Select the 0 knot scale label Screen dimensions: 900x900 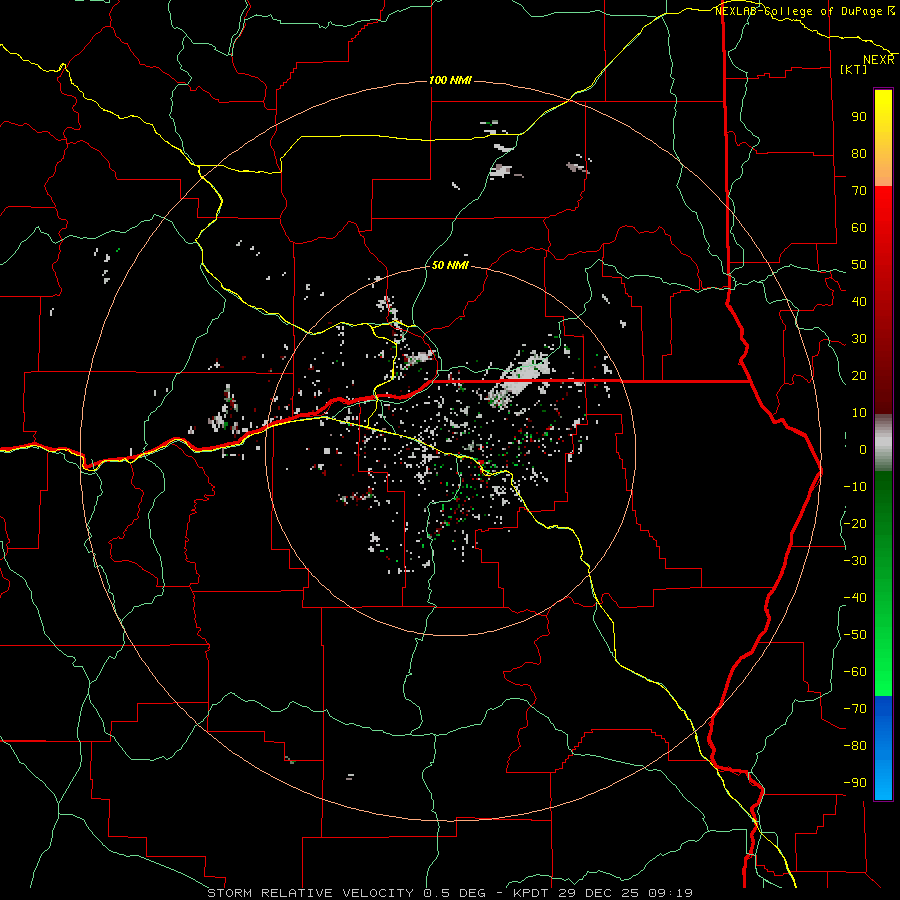click(x=863, y=450)
